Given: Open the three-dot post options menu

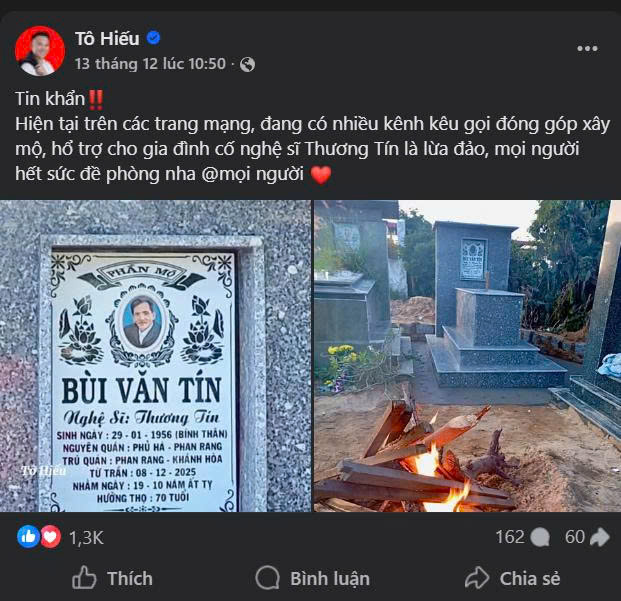Looking at the screenshot, I should click(x=587, y=49).
